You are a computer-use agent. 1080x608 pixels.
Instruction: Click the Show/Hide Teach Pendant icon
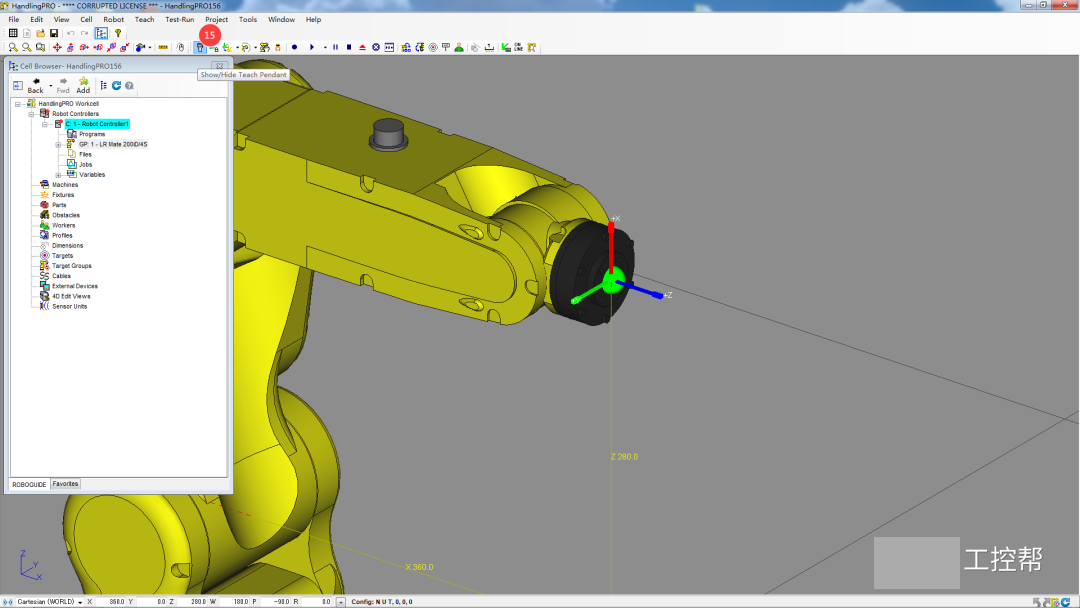(x=200, y=47)
